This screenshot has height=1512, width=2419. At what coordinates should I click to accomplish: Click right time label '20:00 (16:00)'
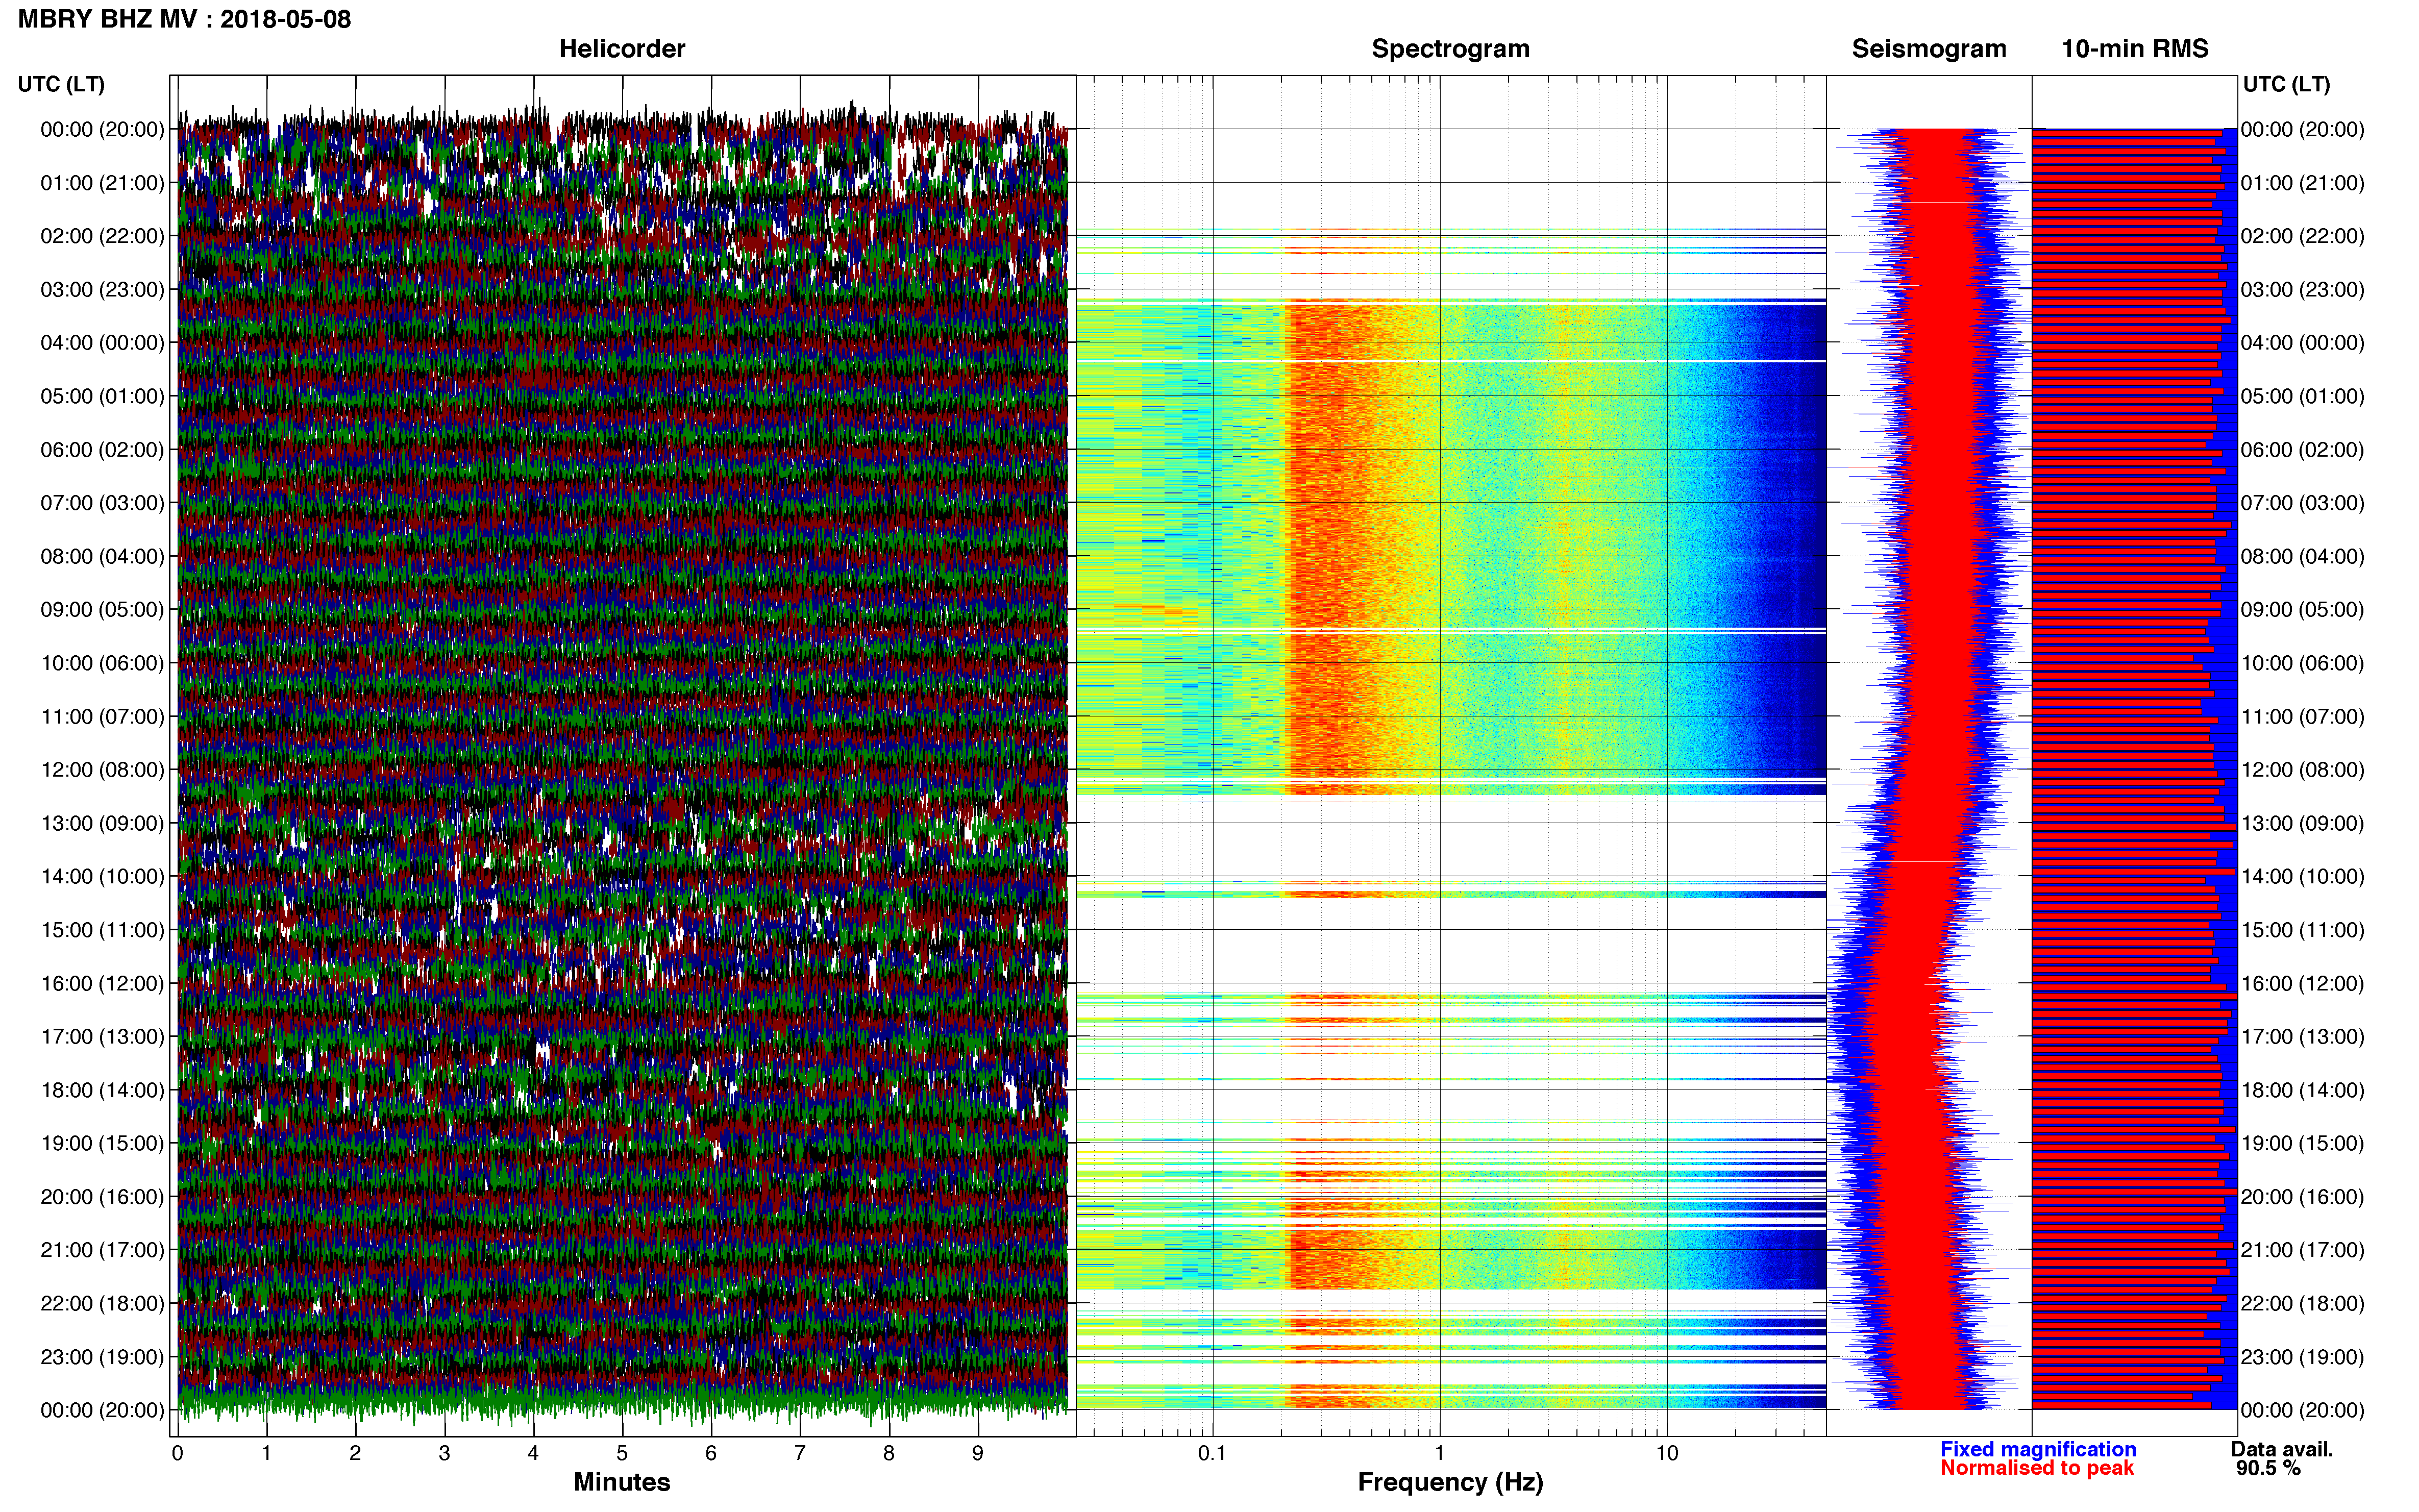click(x=2303, y=1197)
